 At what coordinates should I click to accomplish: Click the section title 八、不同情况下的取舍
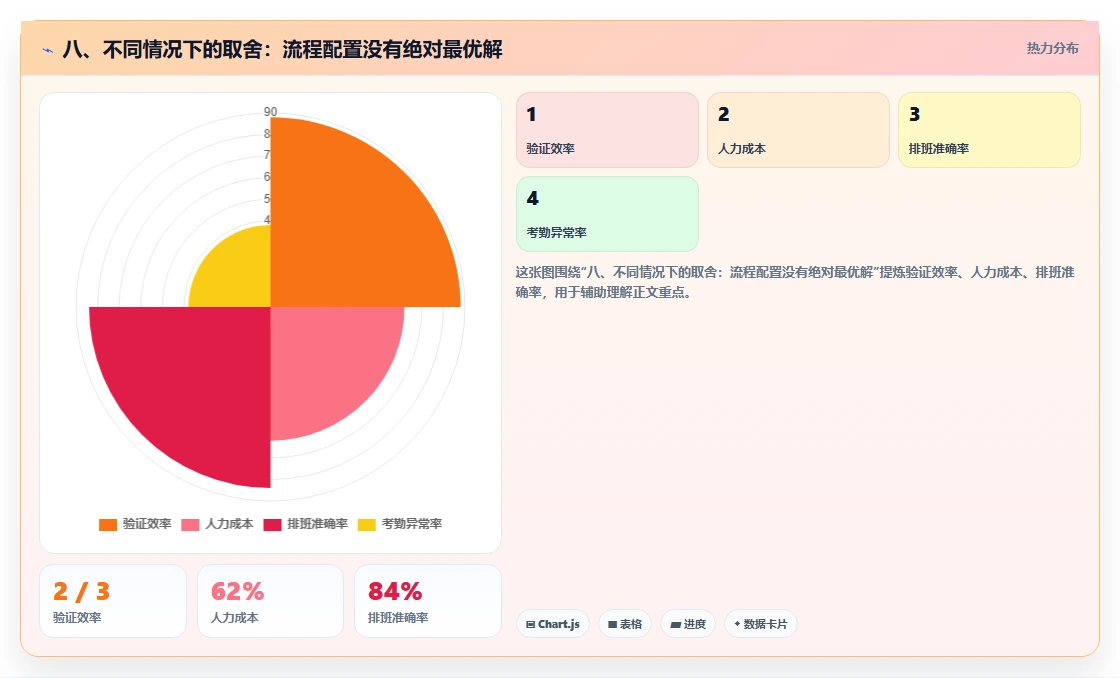click(x=282, y=49)
